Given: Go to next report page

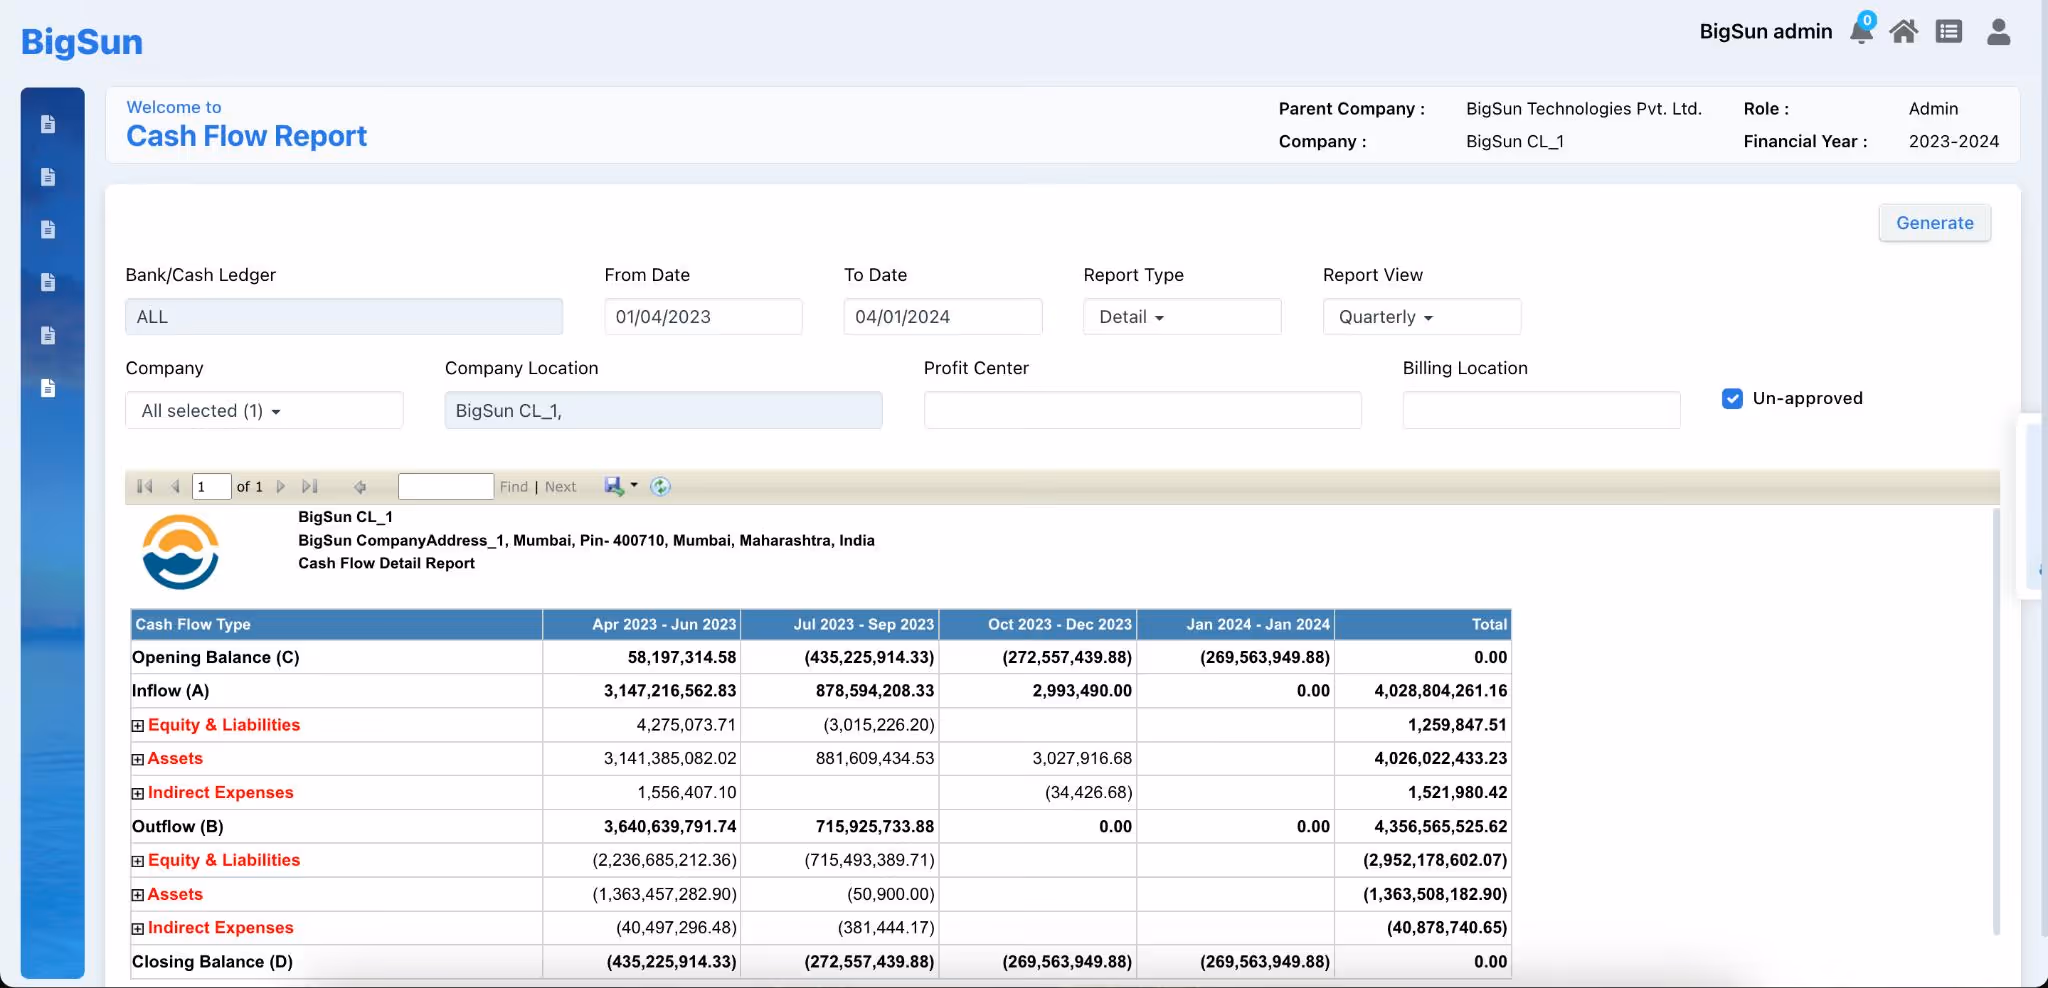Looking at the screenshot, I should coord(281,486).
